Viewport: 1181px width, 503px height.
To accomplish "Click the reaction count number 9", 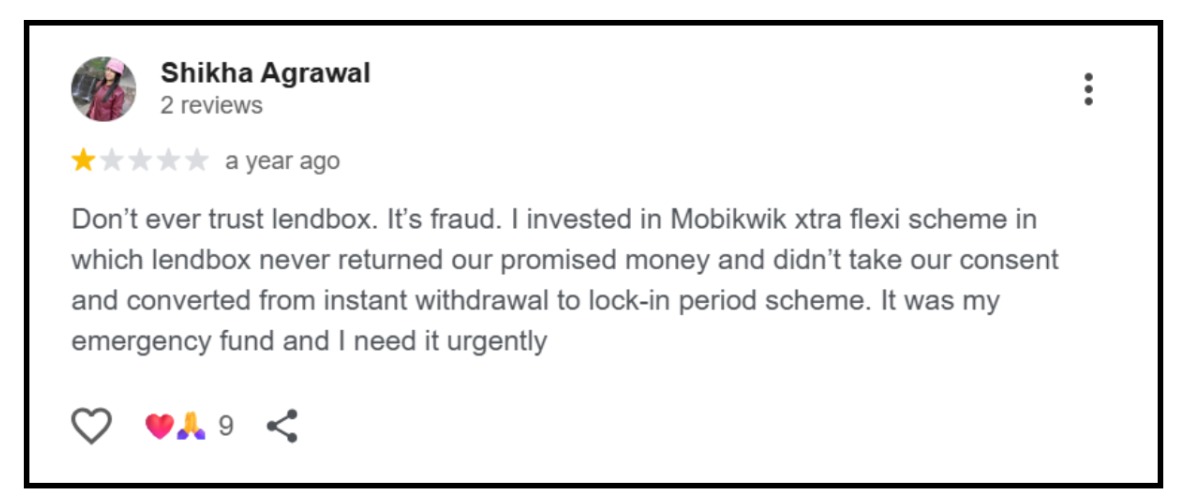I will coord(226,427).
